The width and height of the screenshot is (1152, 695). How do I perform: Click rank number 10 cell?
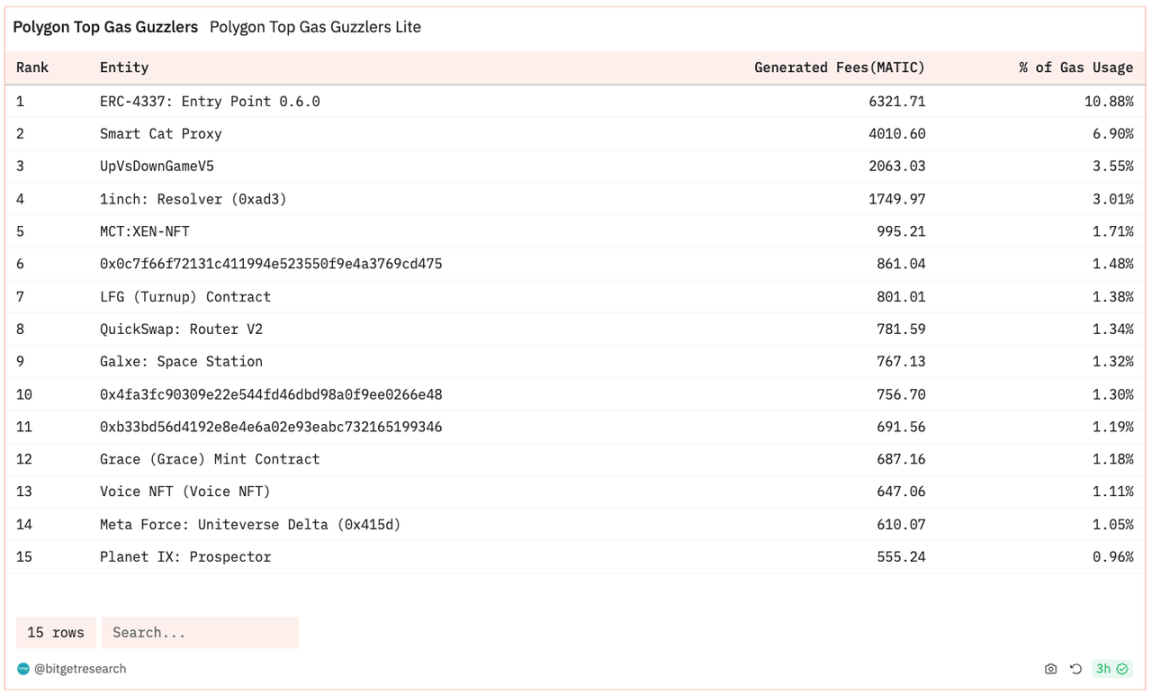pos(24,395)
